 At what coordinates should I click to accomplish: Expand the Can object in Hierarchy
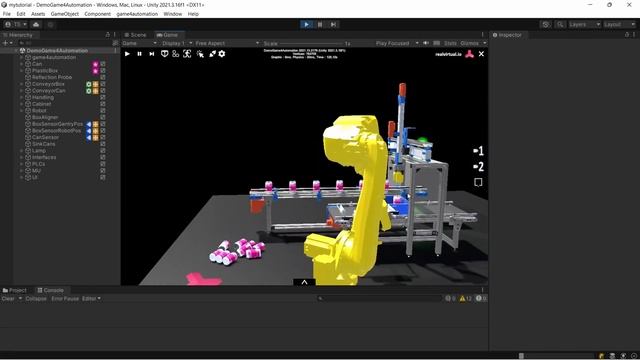pos(21,64)
